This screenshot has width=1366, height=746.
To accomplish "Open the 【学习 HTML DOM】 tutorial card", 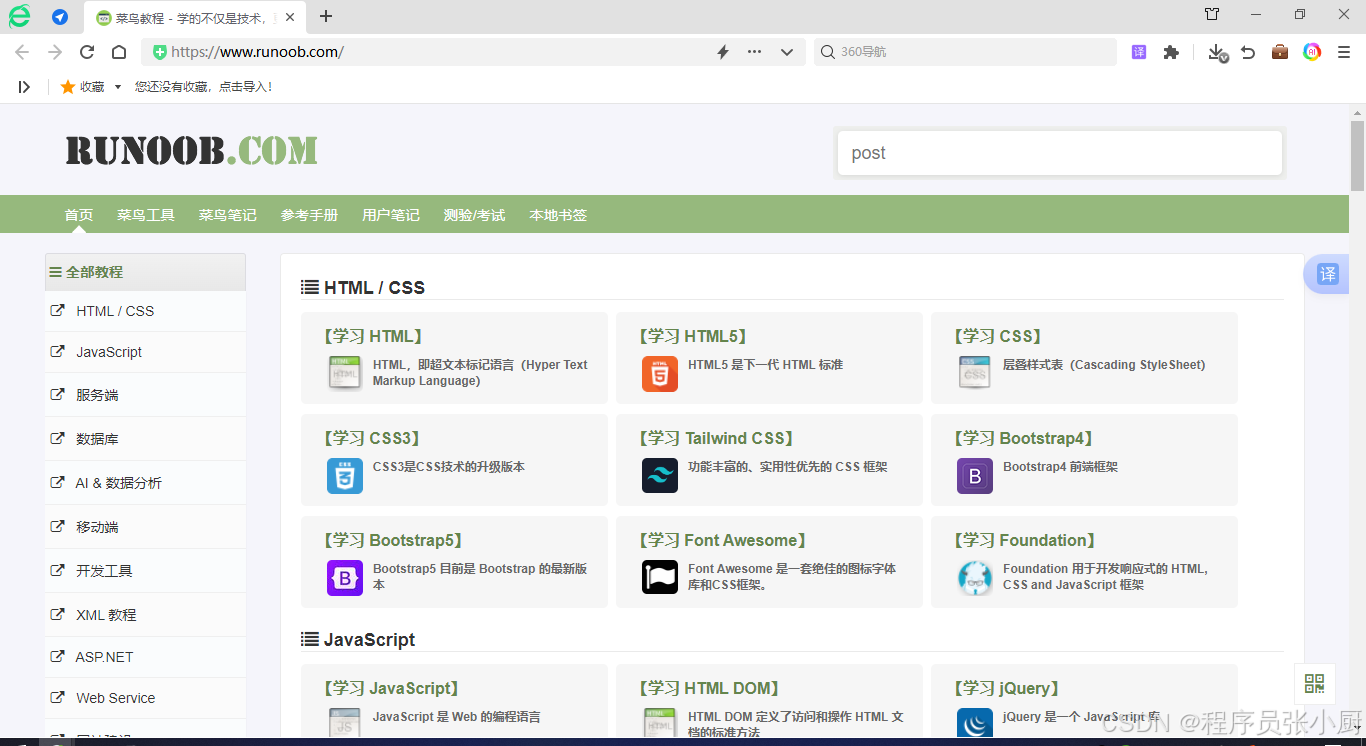I will 769,701.
